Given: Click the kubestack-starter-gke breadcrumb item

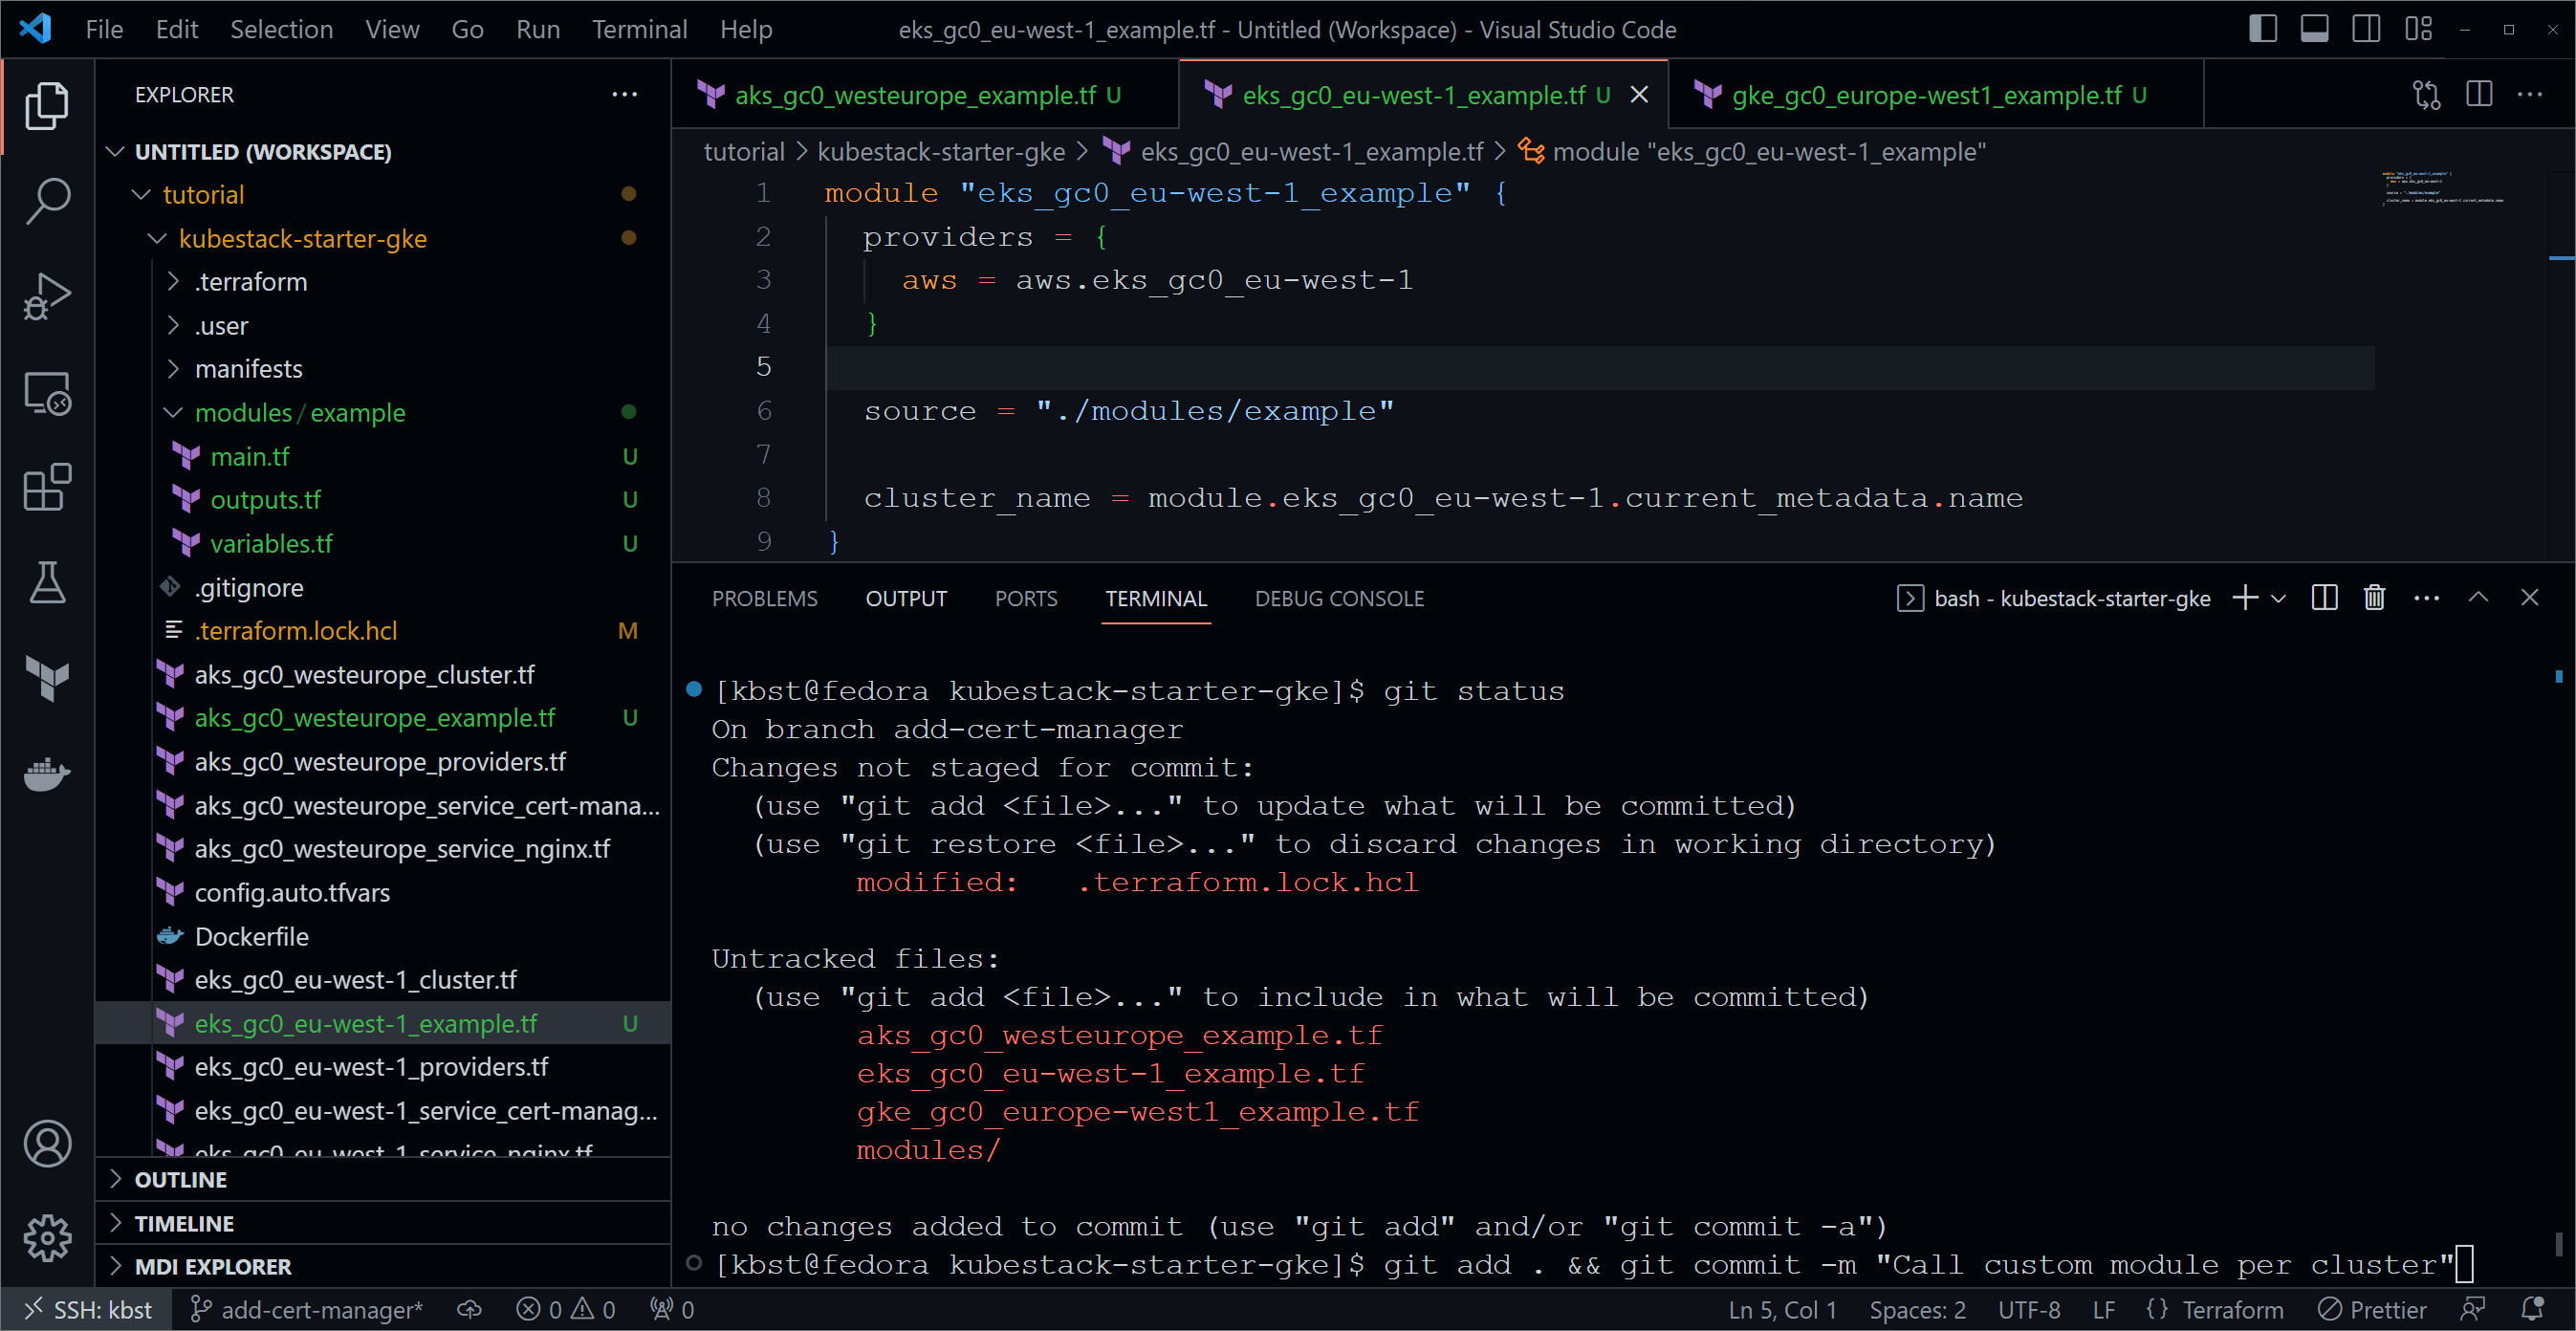Looking at the screenshot, I should [x=940, y=151].
